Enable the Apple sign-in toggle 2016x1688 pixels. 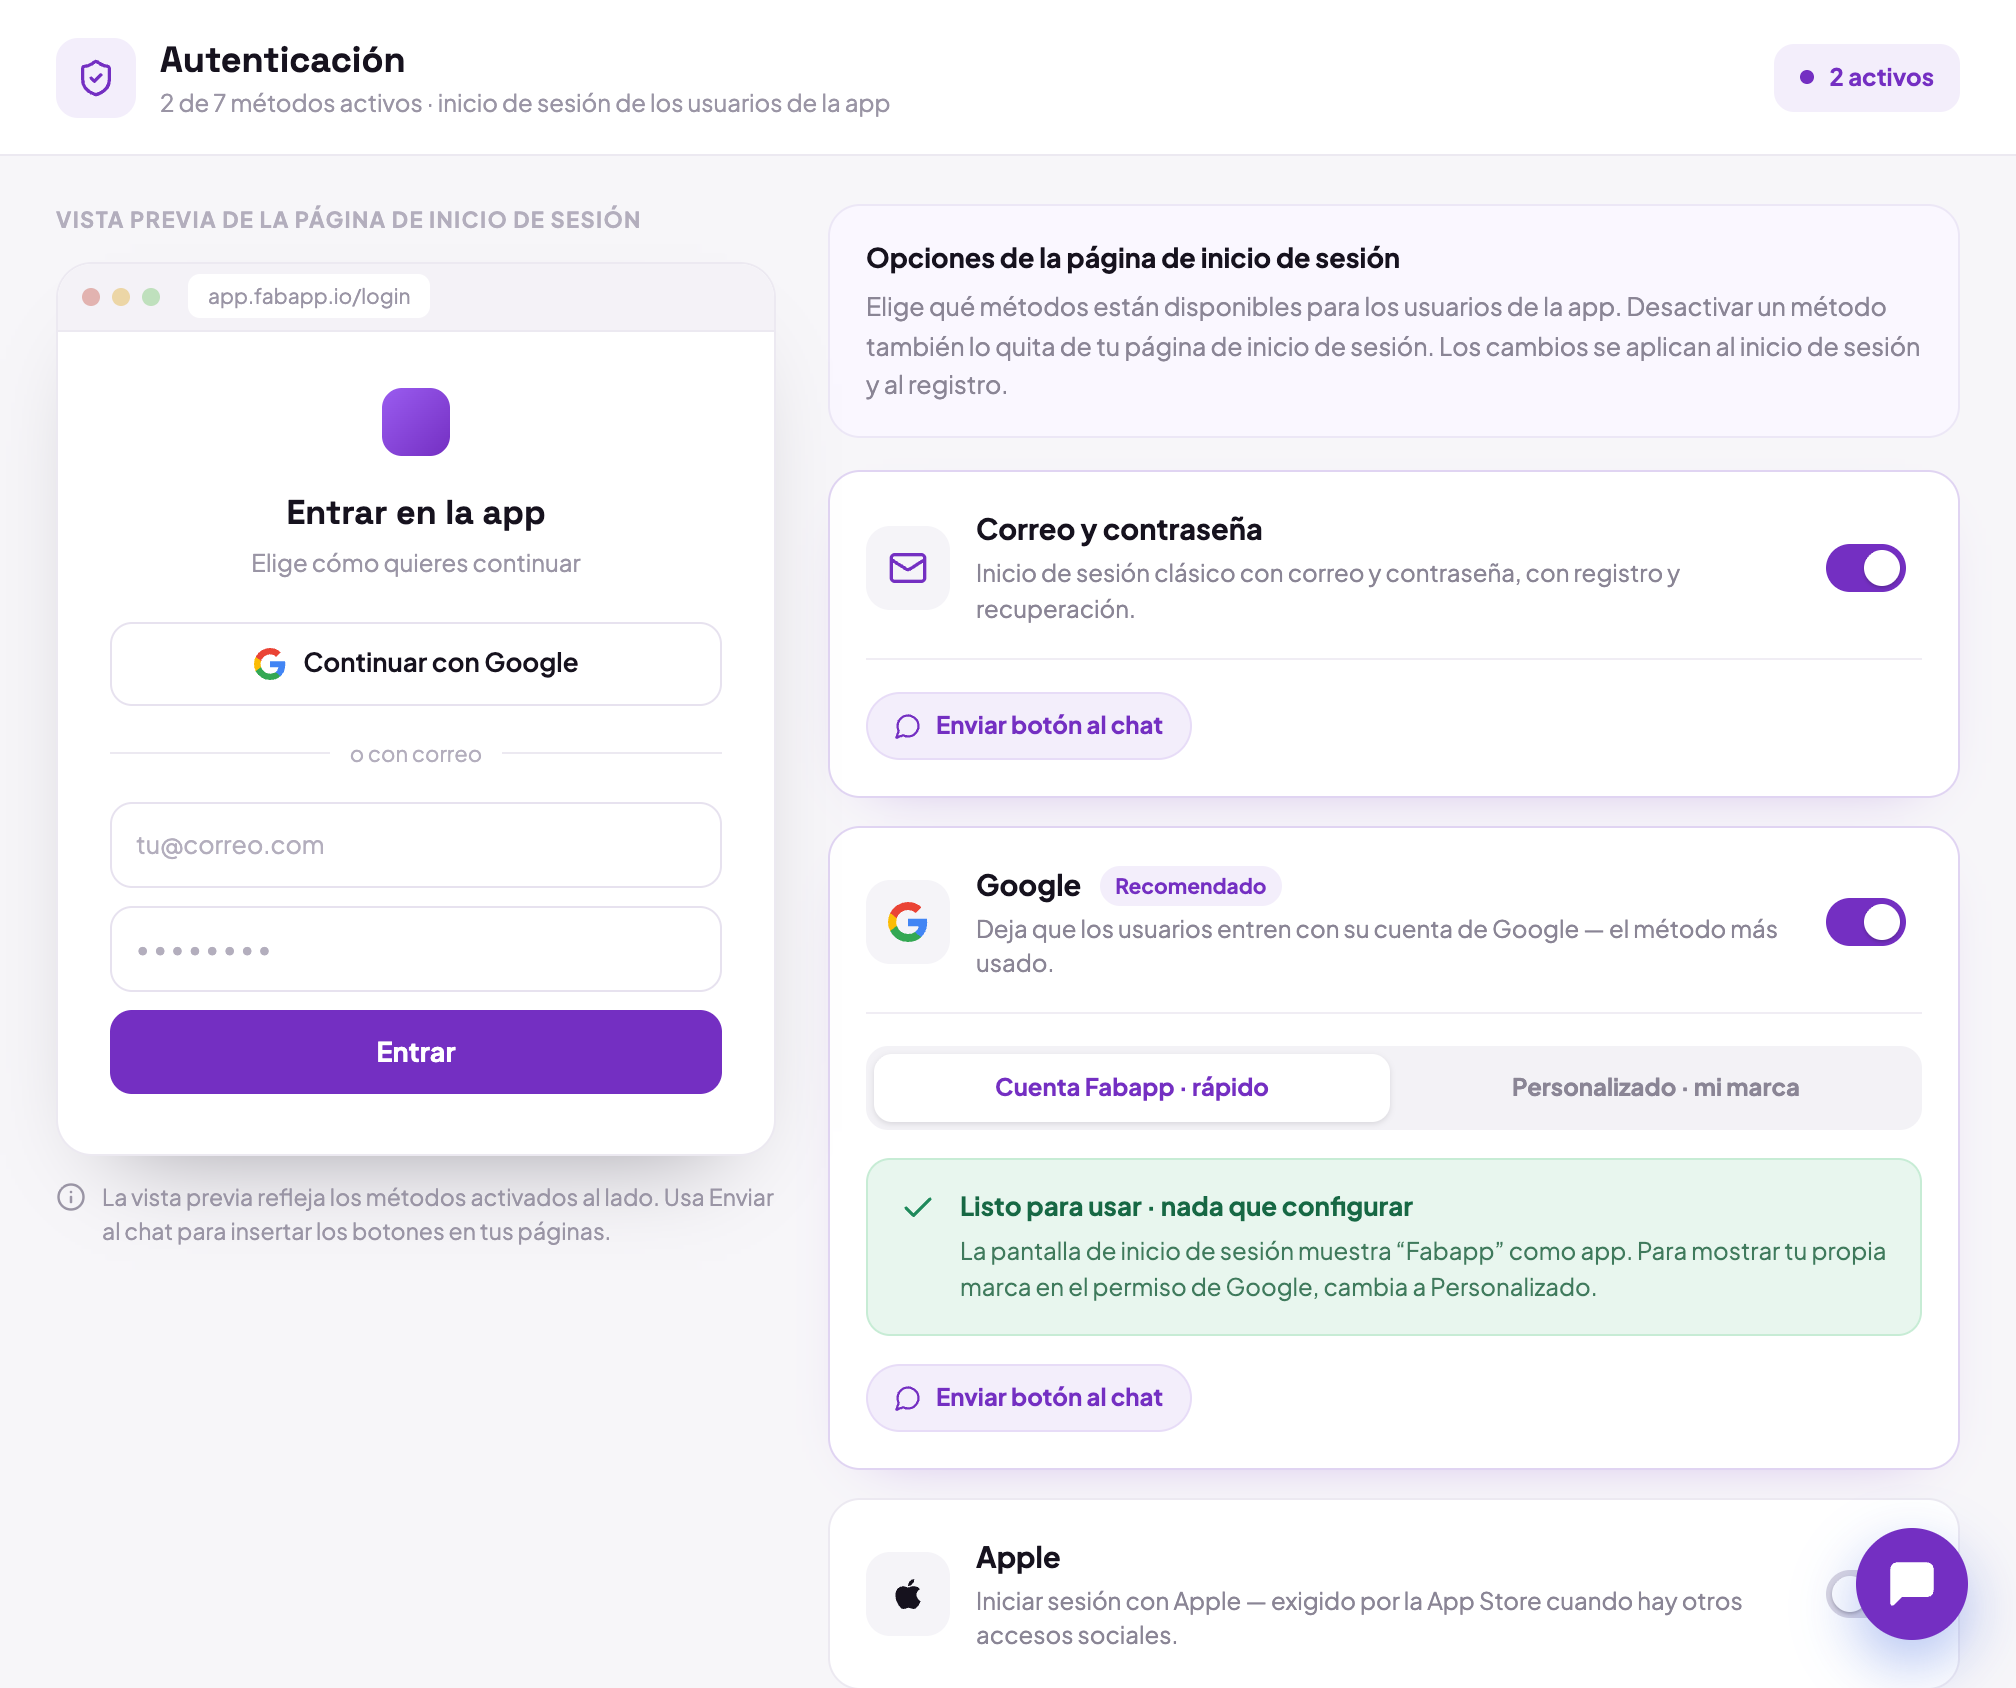tap(1845, 1594)
